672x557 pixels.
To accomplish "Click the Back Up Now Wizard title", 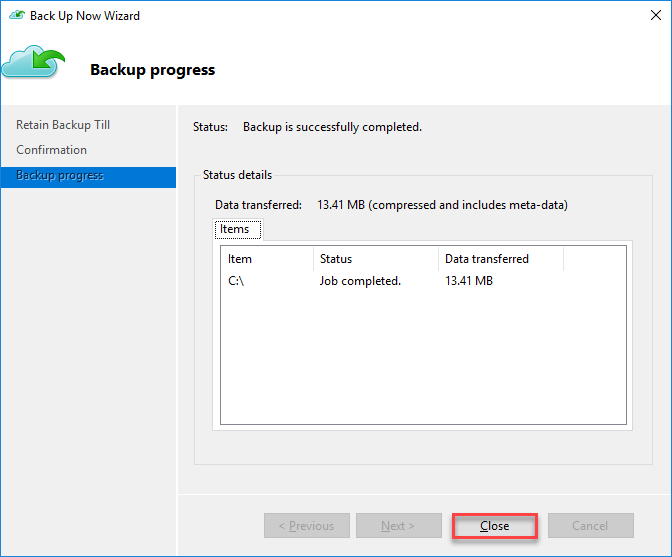I will (85, 16).
